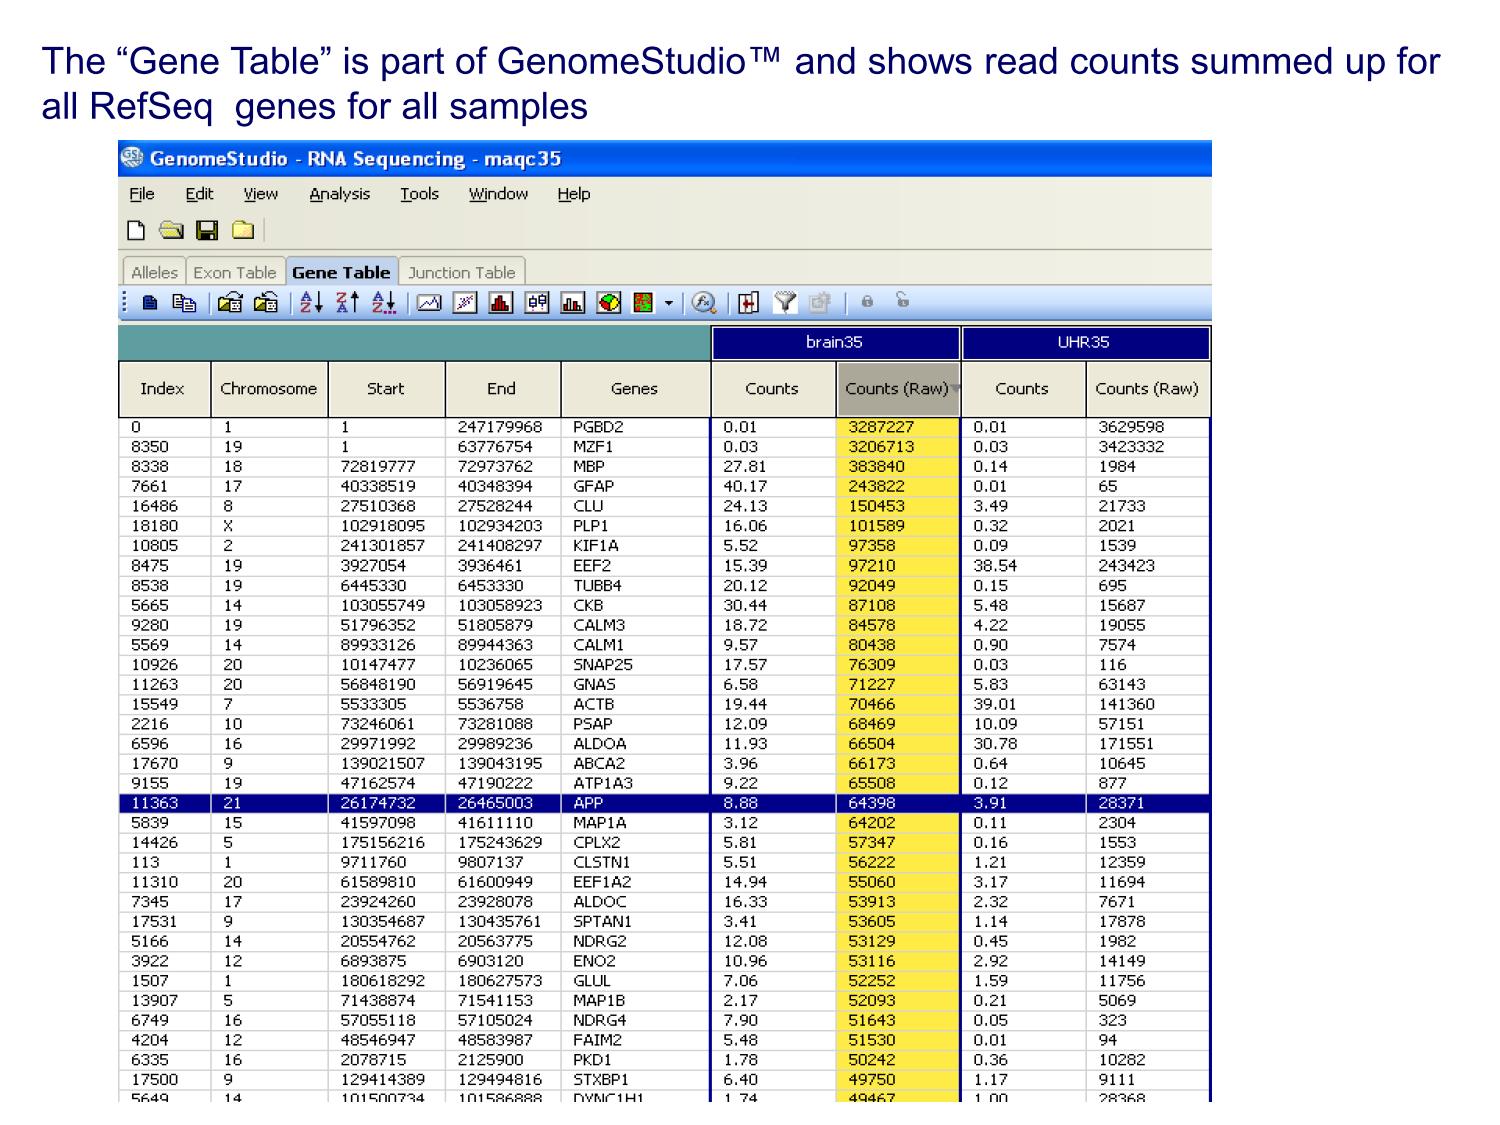1500x1125 pixels.
Task: Click the overlapping pages copy icon in table toolbar
Action: pyautogui.click(x=183, y=303)
